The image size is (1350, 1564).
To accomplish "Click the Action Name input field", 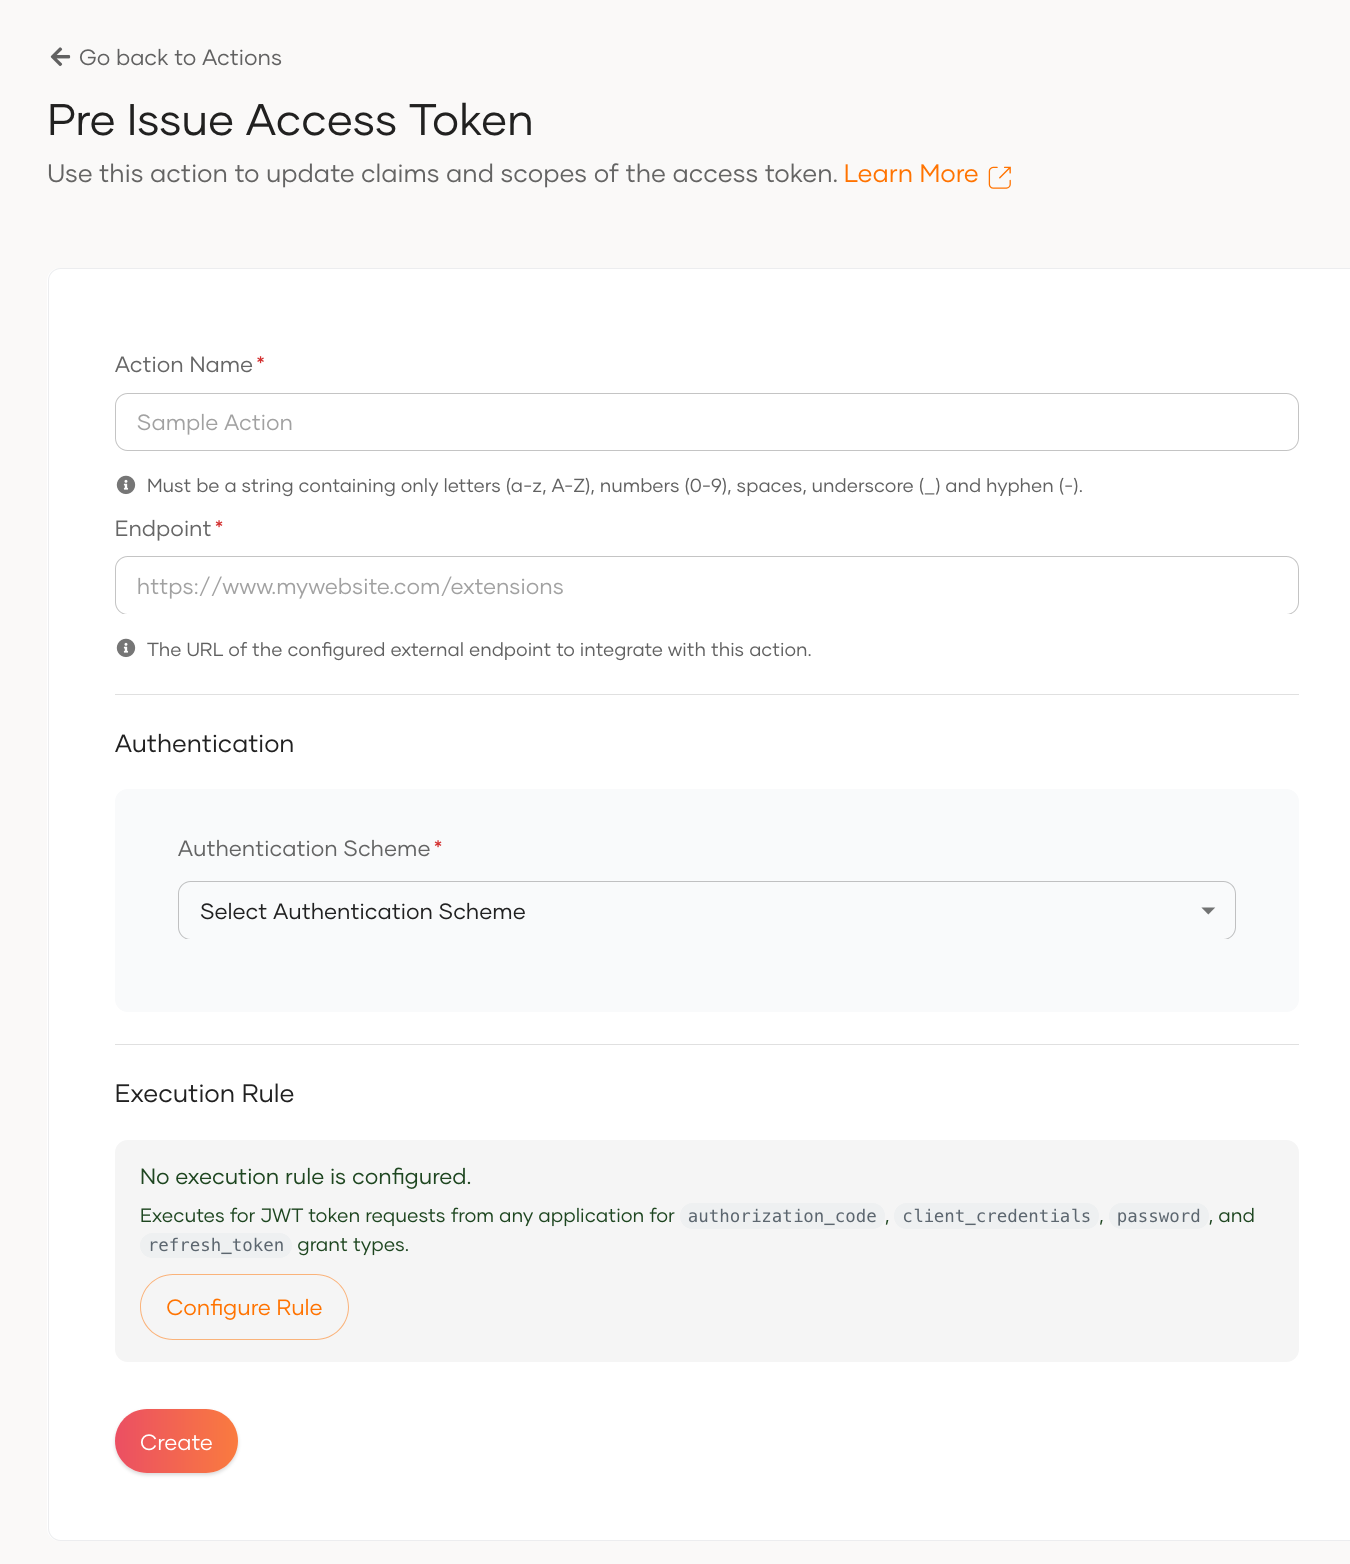I will click(x=705, y=422).
